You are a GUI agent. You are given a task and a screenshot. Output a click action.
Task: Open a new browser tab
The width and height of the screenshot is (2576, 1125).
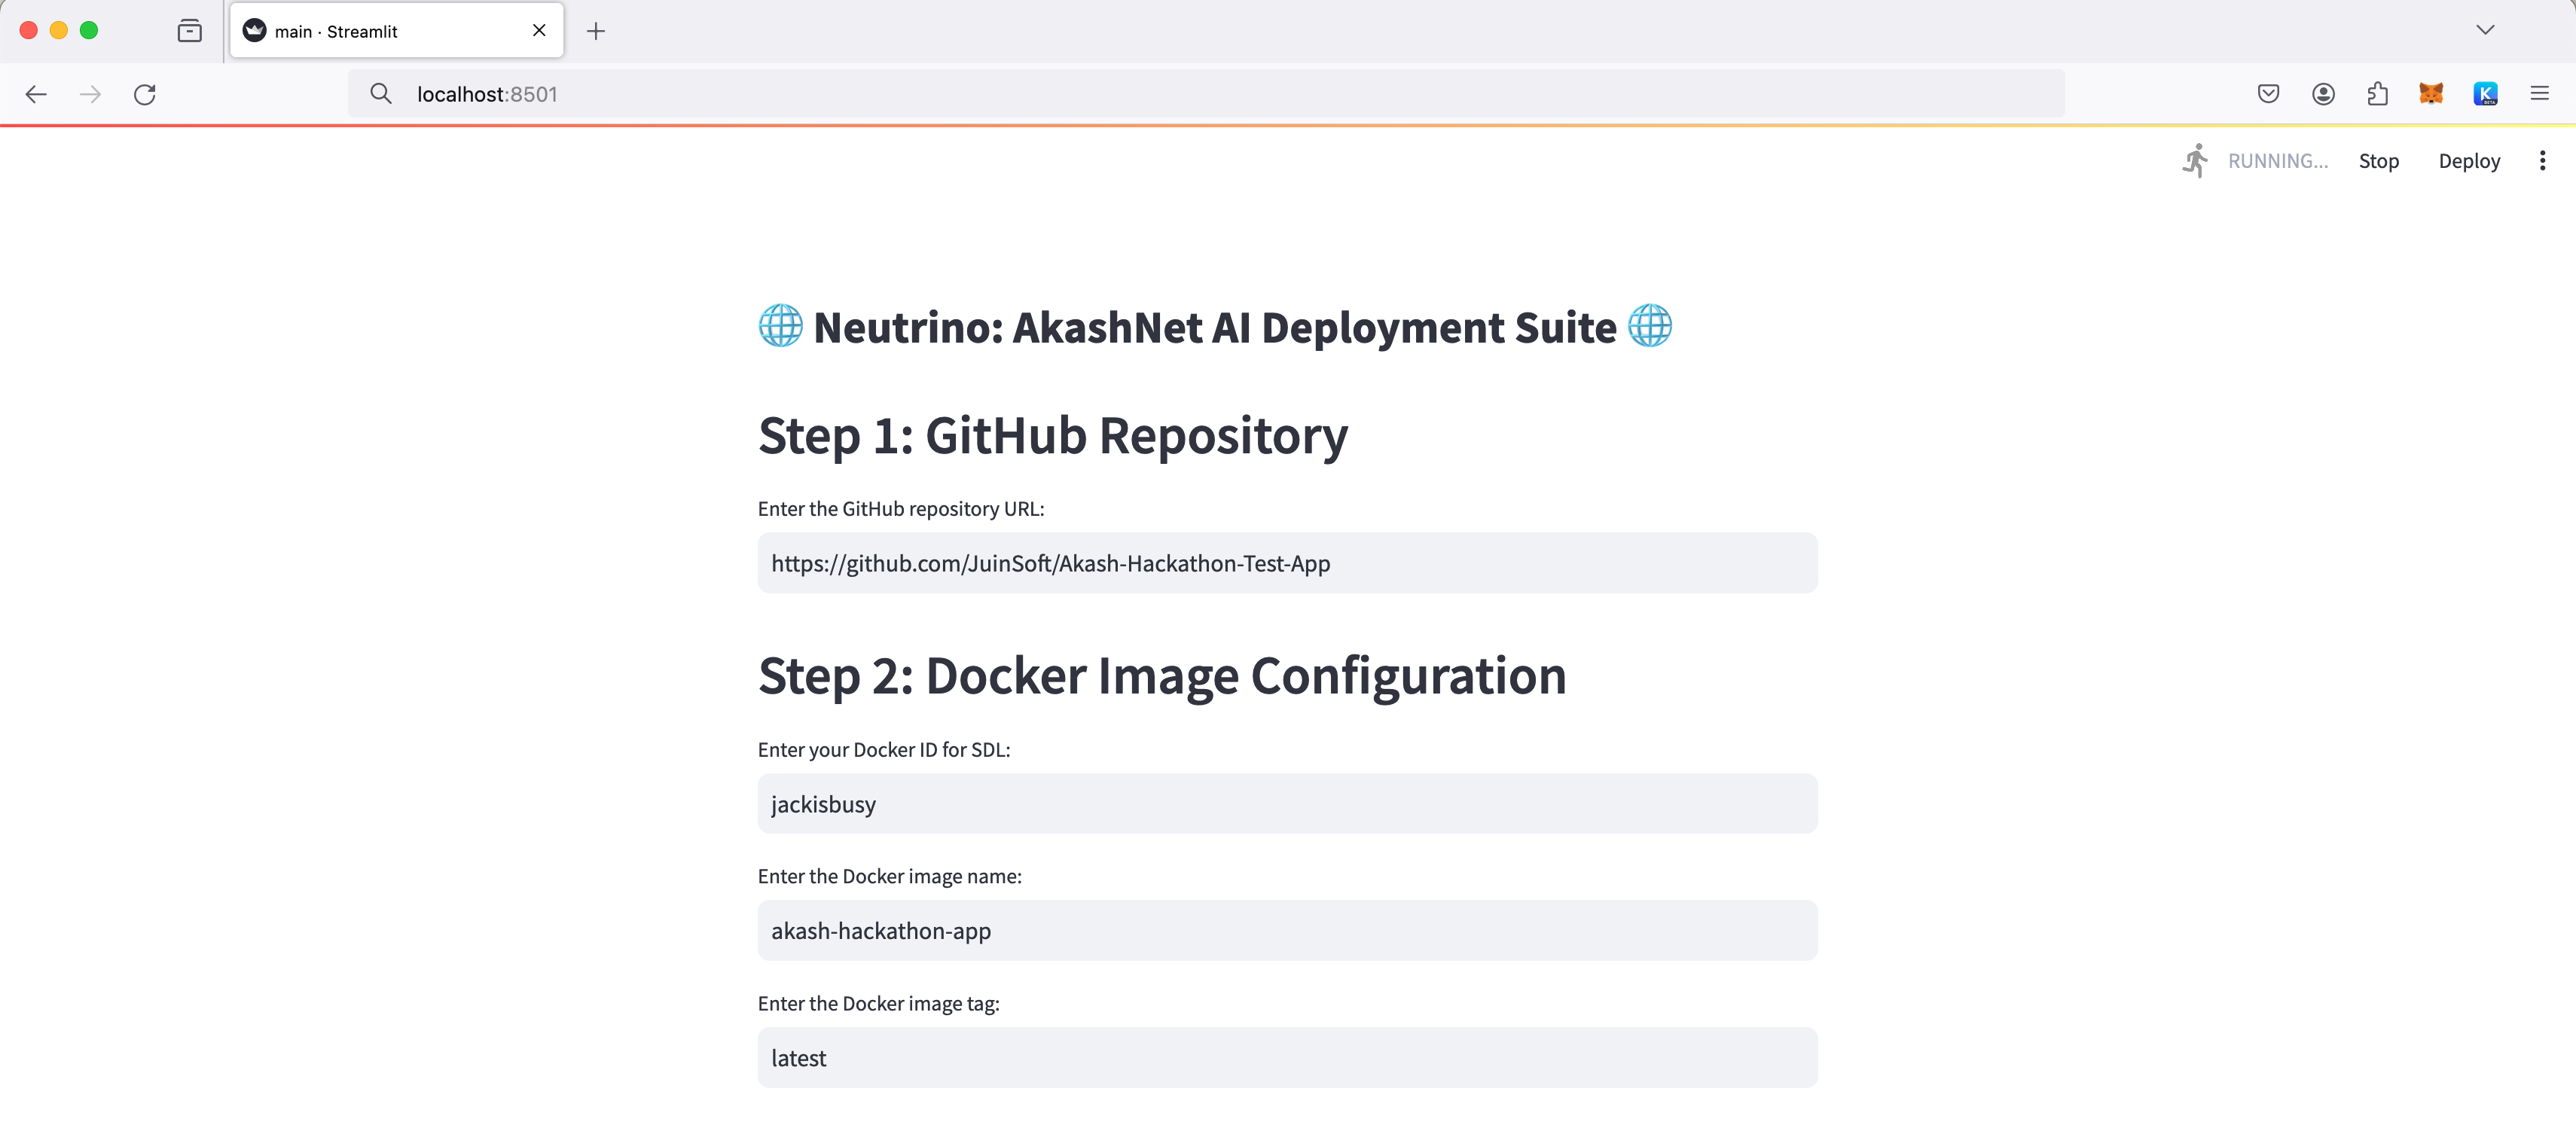click(596, 31)
